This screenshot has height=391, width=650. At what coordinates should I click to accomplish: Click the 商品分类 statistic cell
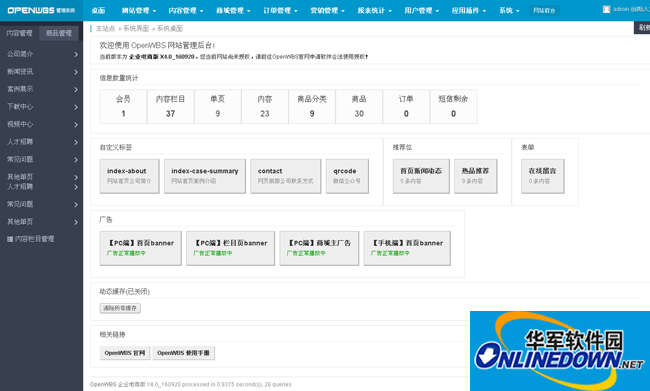click(x=312, y=107)
